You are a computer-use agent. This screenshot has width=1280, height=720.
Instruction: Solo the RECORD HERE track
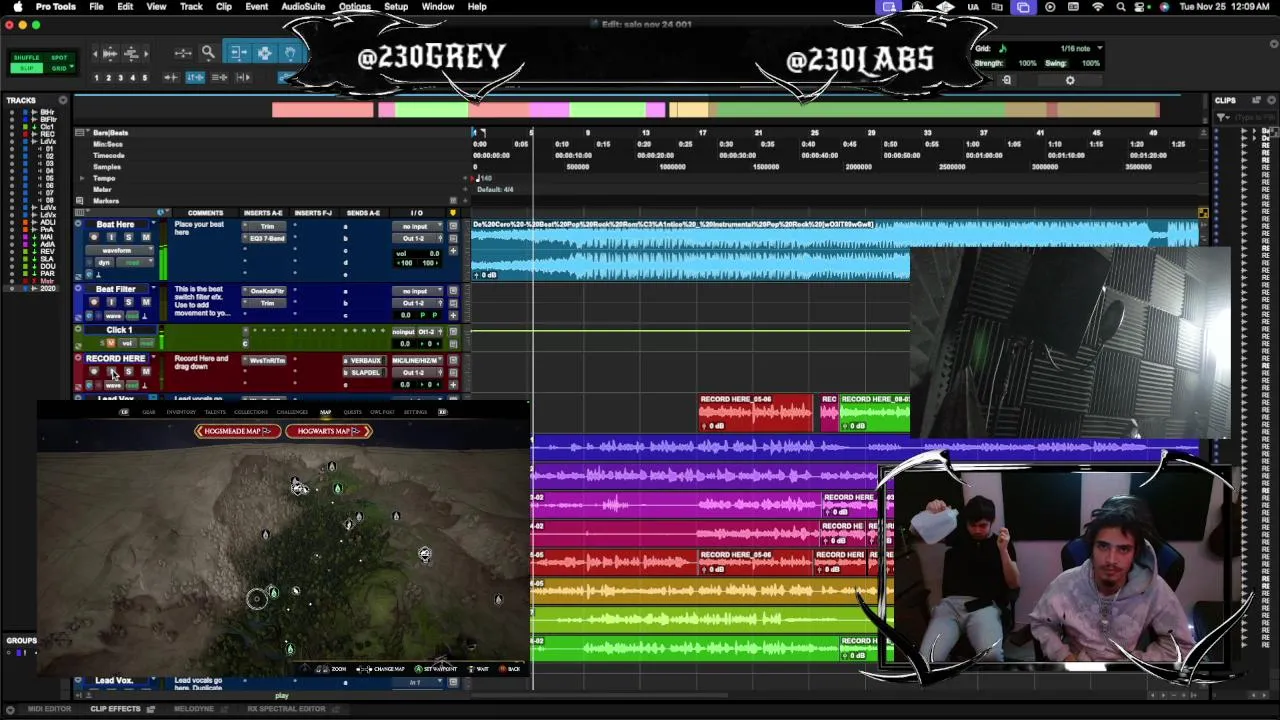coord(129,371)
